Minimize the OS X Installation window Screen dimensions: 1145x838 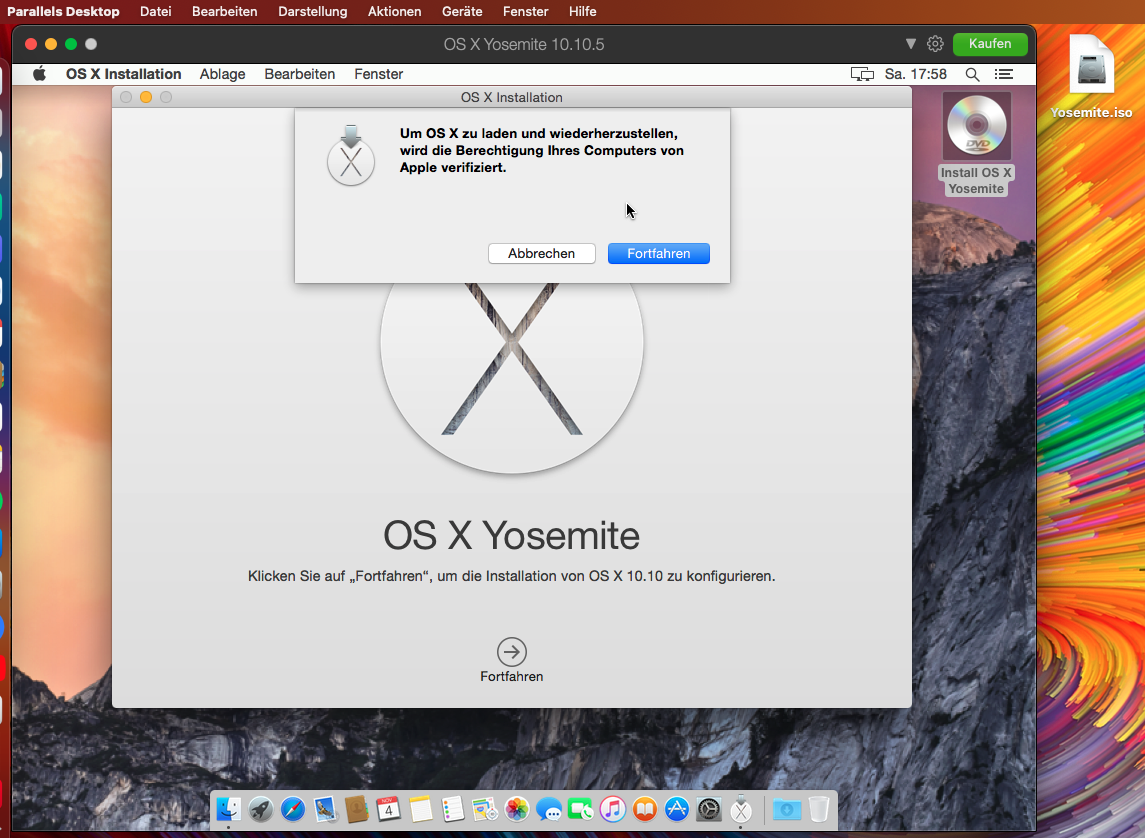pos(146,97)
